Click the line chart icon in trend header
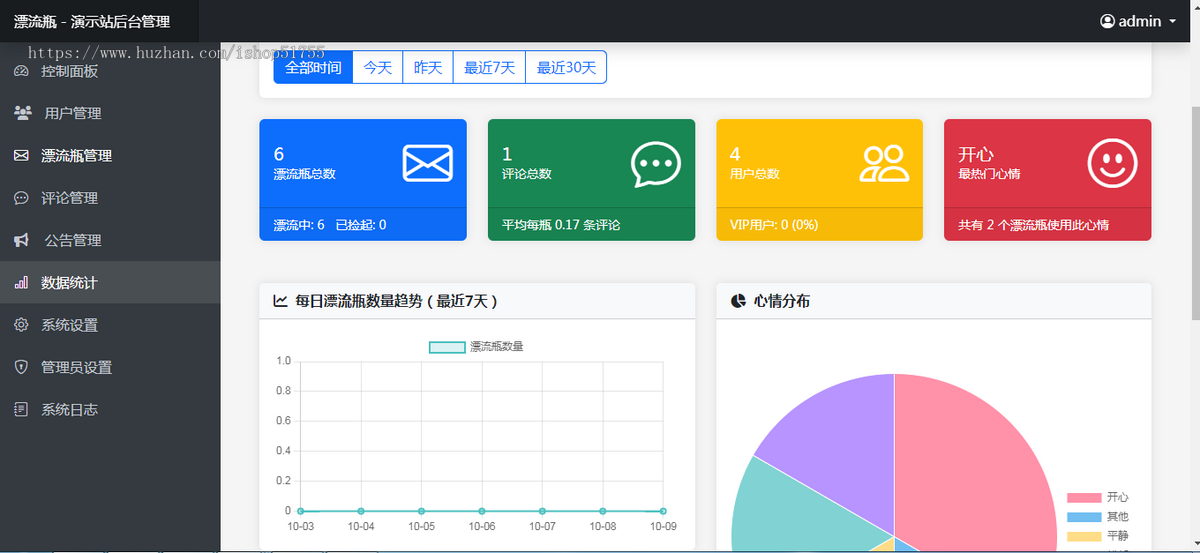Screen dimensions: 1200x553 coord(281,300)
